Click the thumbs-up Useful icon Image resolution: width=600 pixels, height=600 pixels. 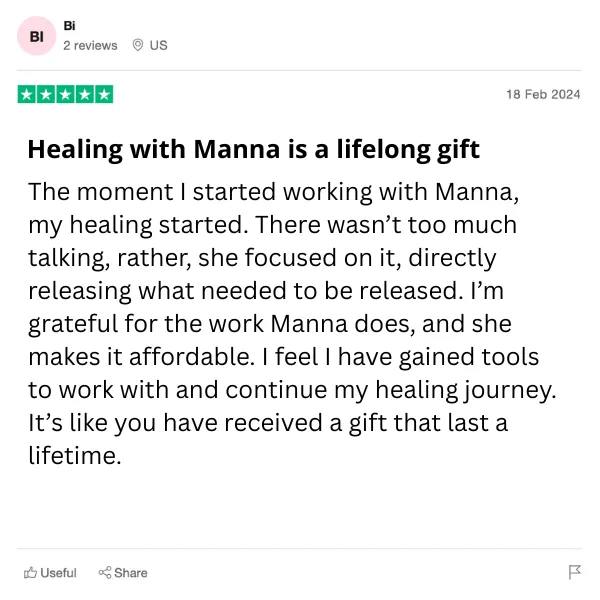coord(30,572)
